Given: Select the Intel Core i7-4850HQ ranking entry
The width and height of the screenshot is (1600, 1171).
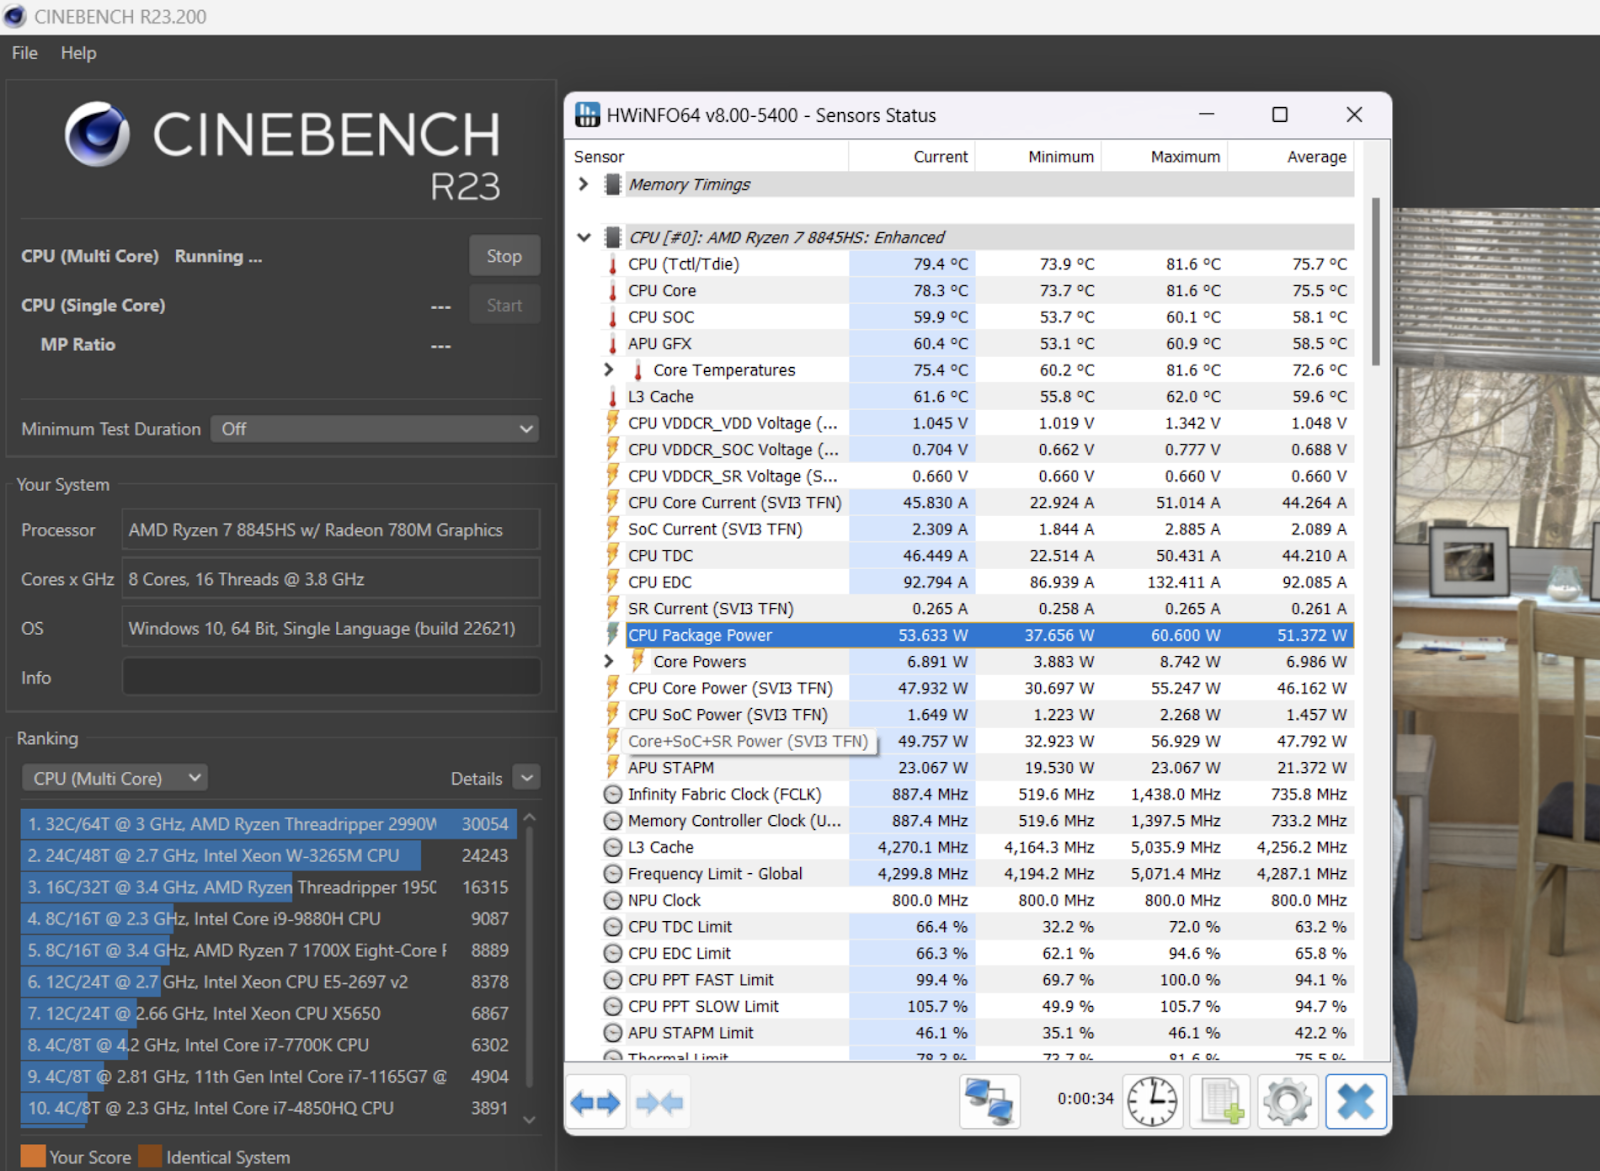Looking at the screenshot, I should [268, 1108].
